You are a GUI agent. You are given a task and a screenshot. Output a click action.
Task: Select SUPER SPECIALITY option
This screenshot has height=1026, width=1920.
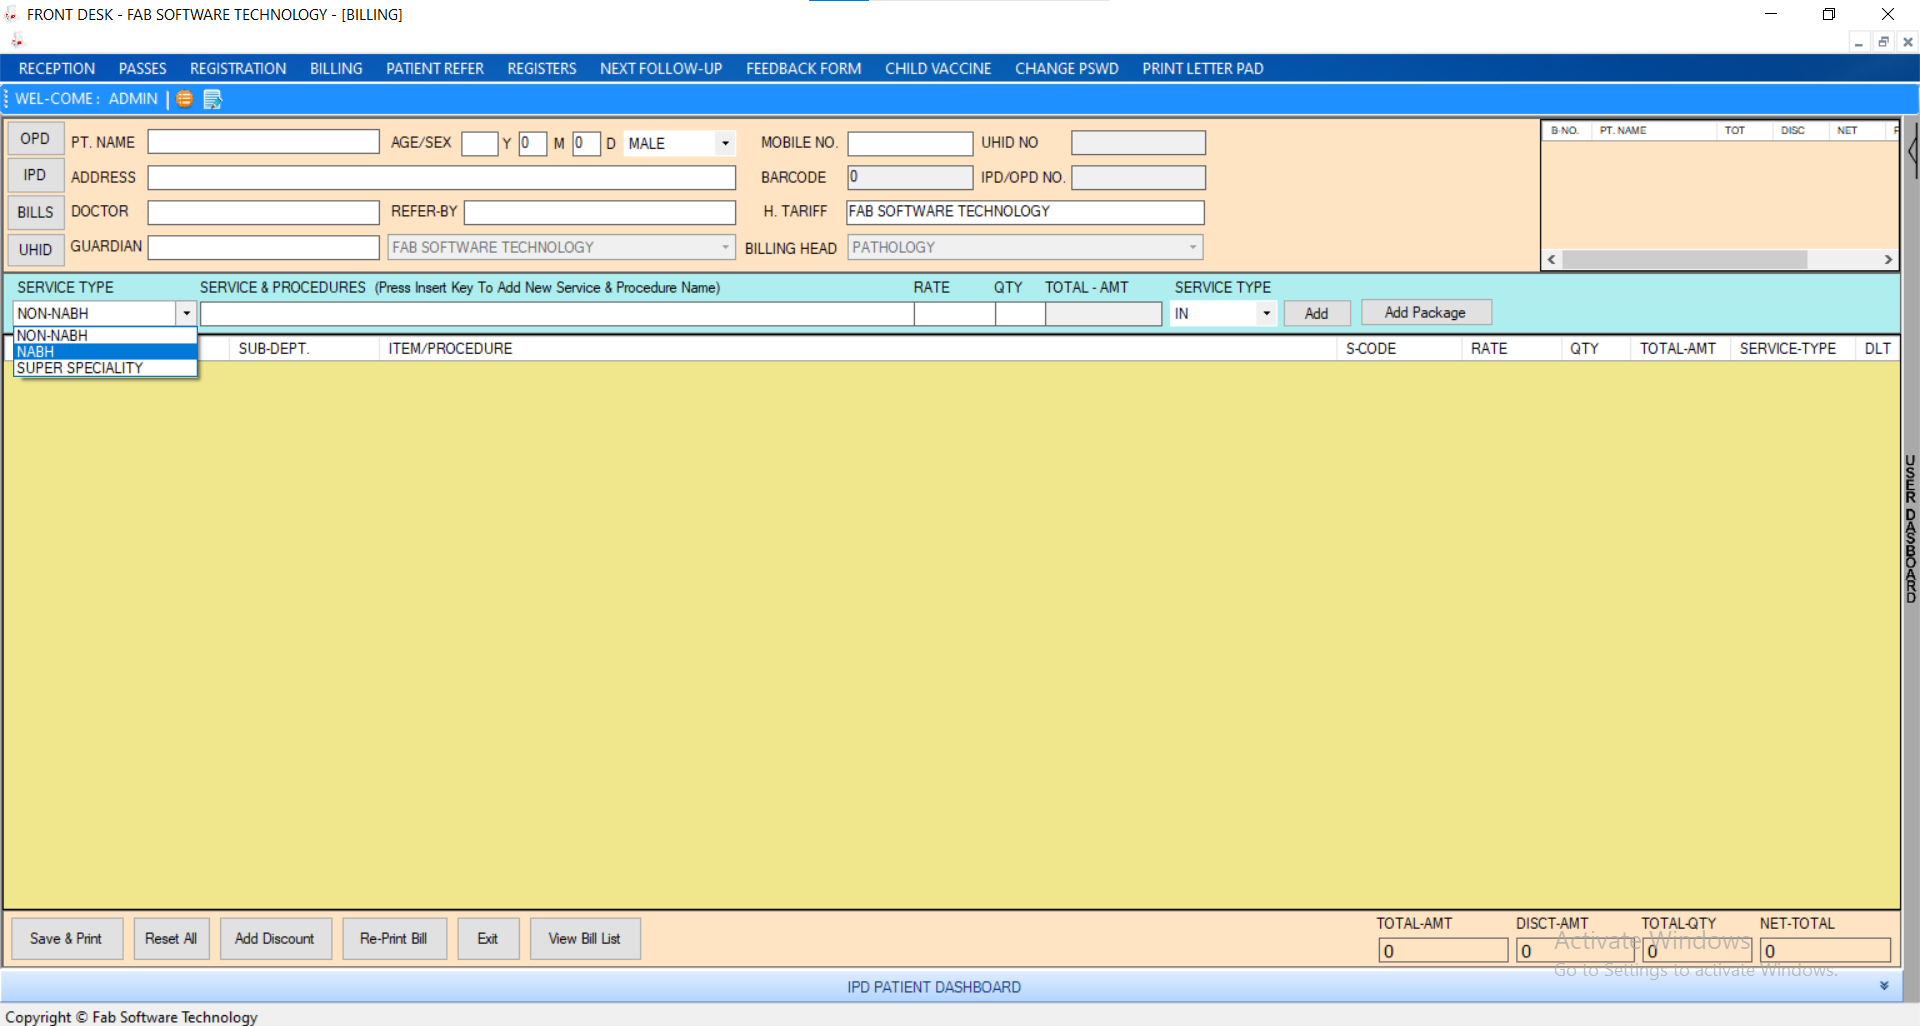(105, 368)
